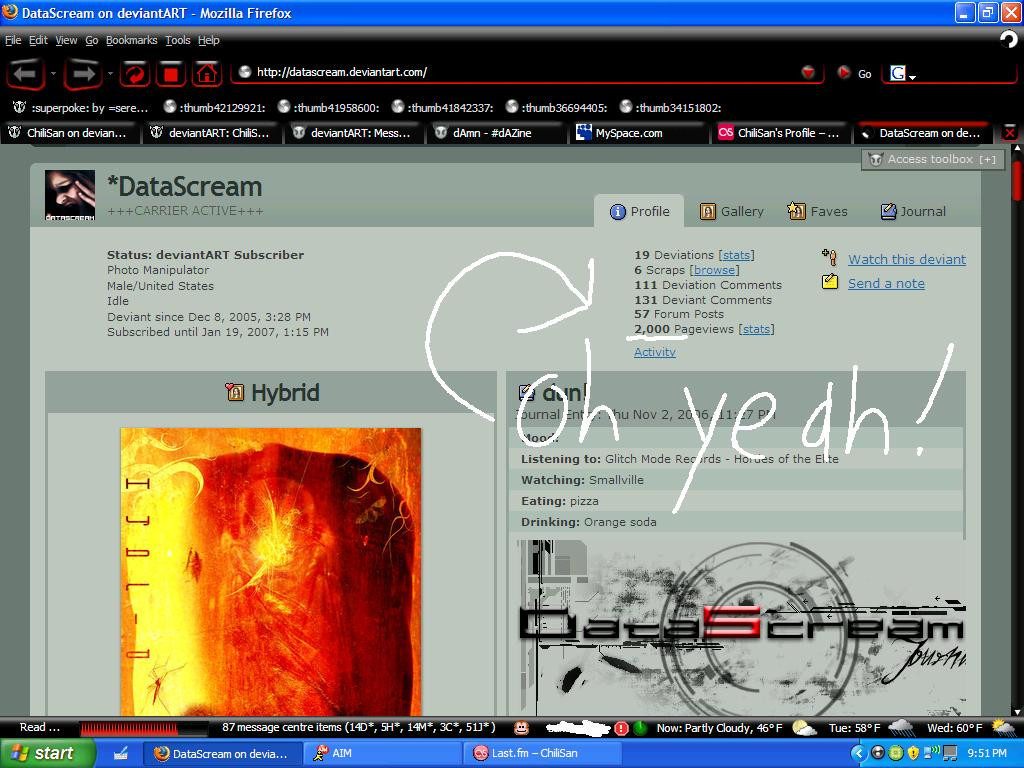Open the Go menu
This screenshot has width=1024, height=768.
(91, 40)
